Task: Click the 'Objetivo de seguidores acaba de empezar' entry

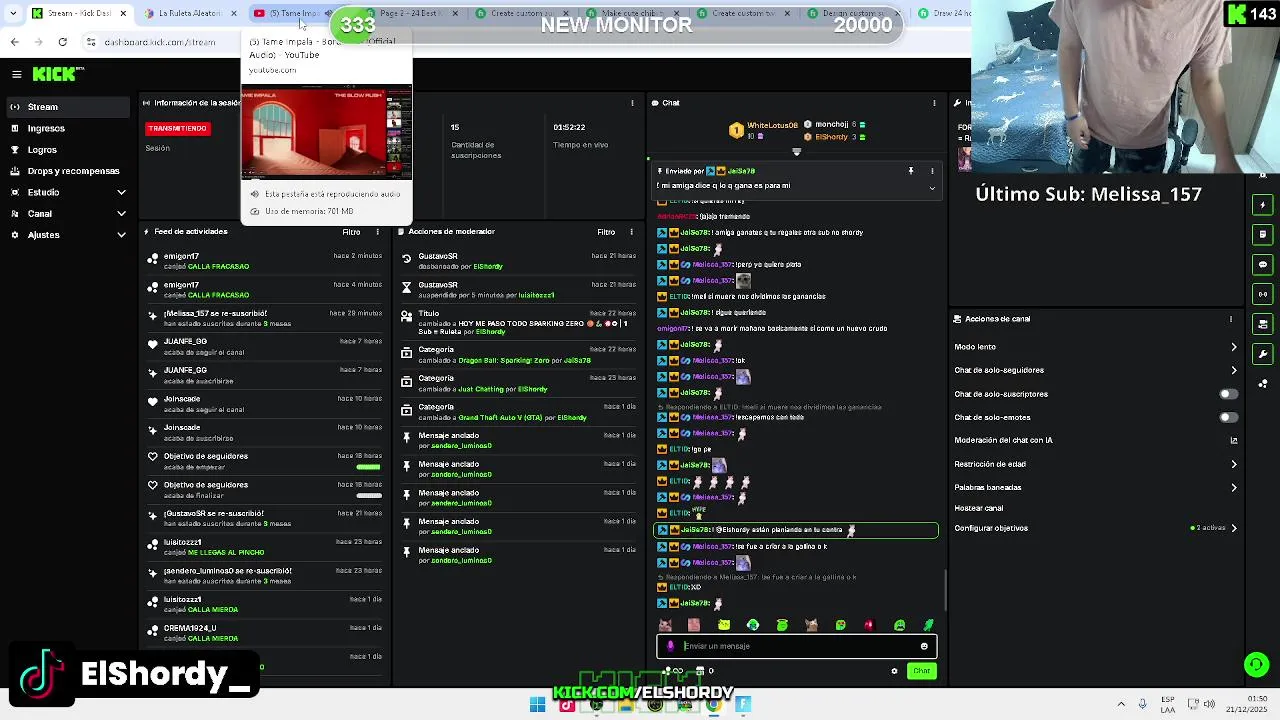Action: click(264, 461)
